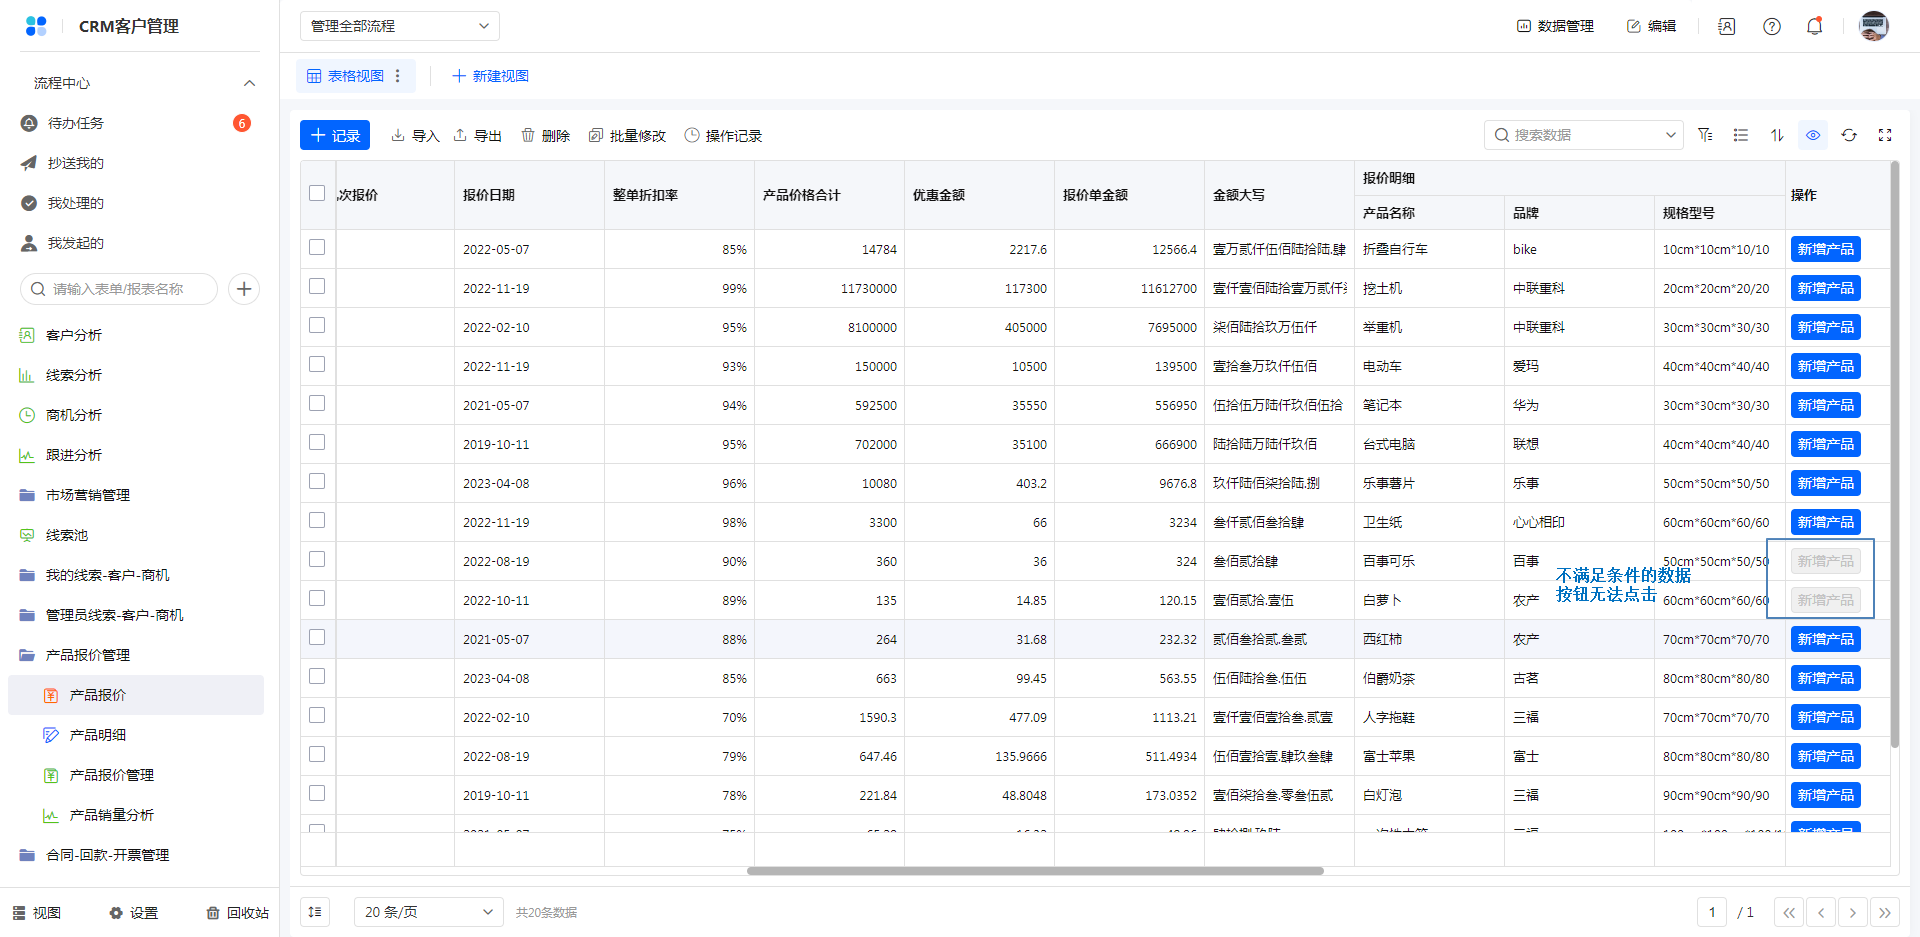This screenshot has width=1920, height=937.
Task: Click 新增产品 for the 折叠自行车 row
Action: click(x=1825, y=249)
